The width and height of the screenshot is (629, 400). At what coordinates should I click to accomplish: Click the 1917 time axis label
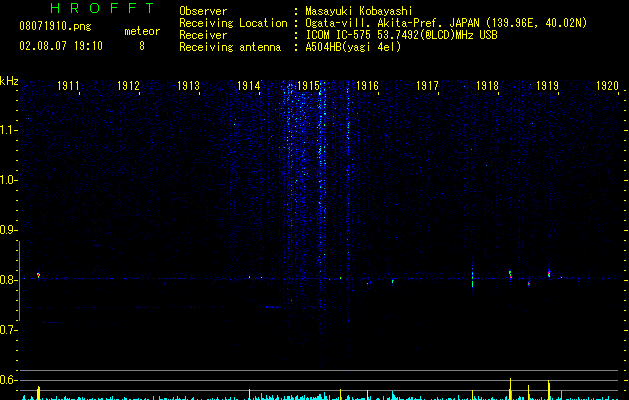click(x=427, y=86)
